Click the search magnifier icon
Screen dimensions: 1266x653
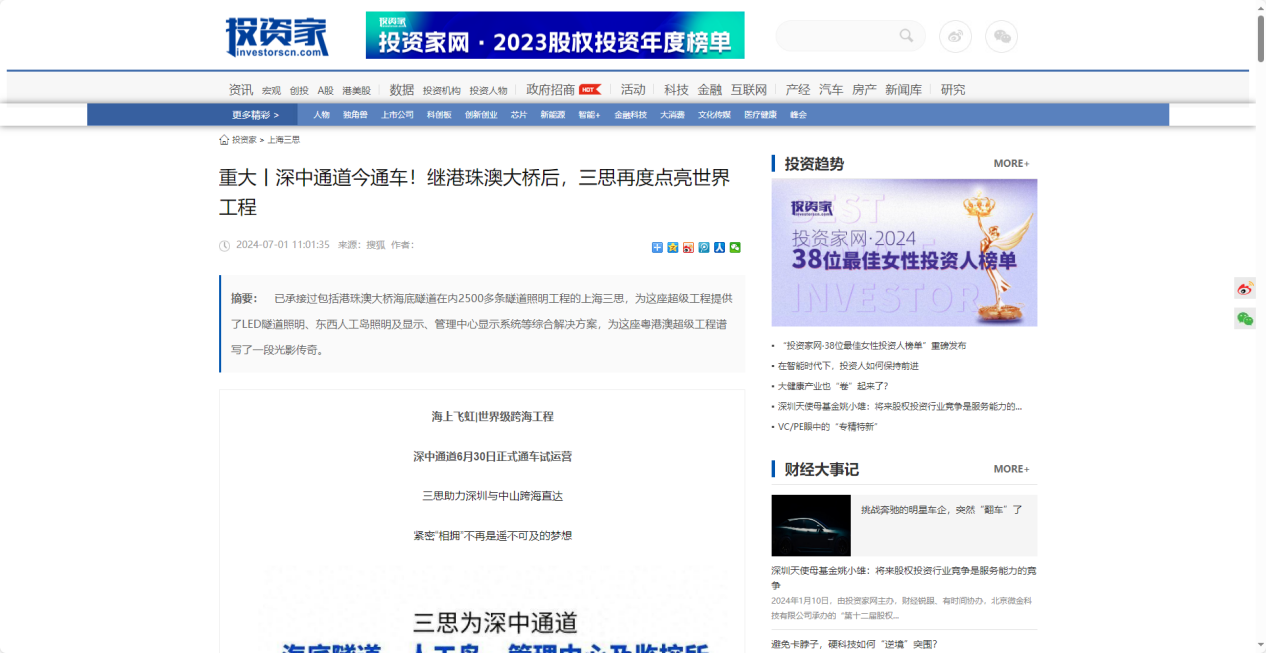[x=907, y=35]
